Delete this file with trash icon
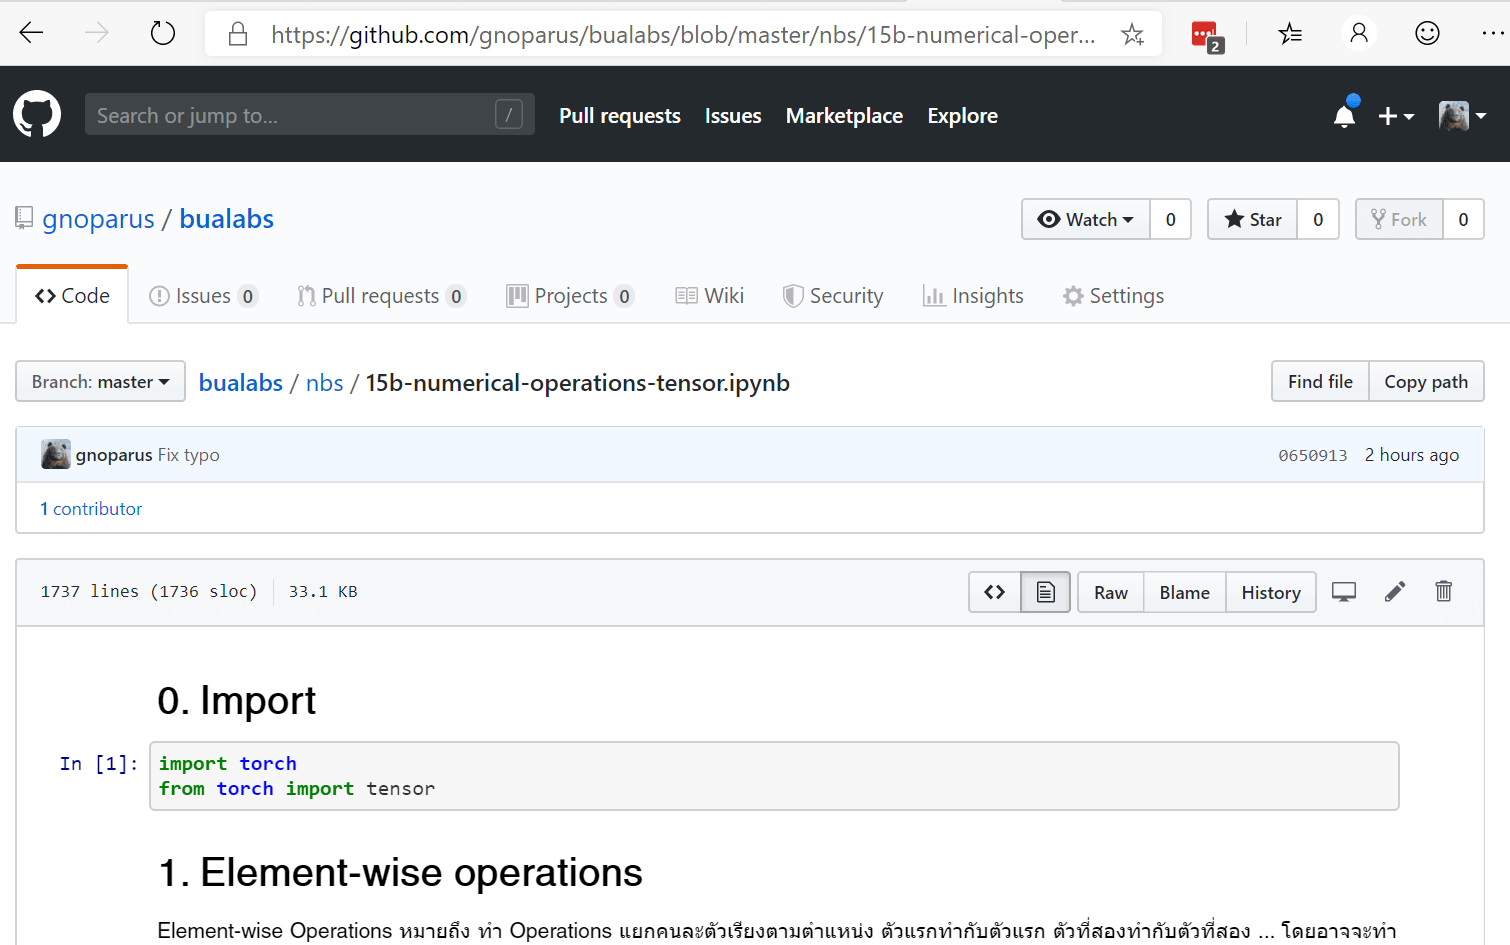1510x945 pixels. 1443,592
